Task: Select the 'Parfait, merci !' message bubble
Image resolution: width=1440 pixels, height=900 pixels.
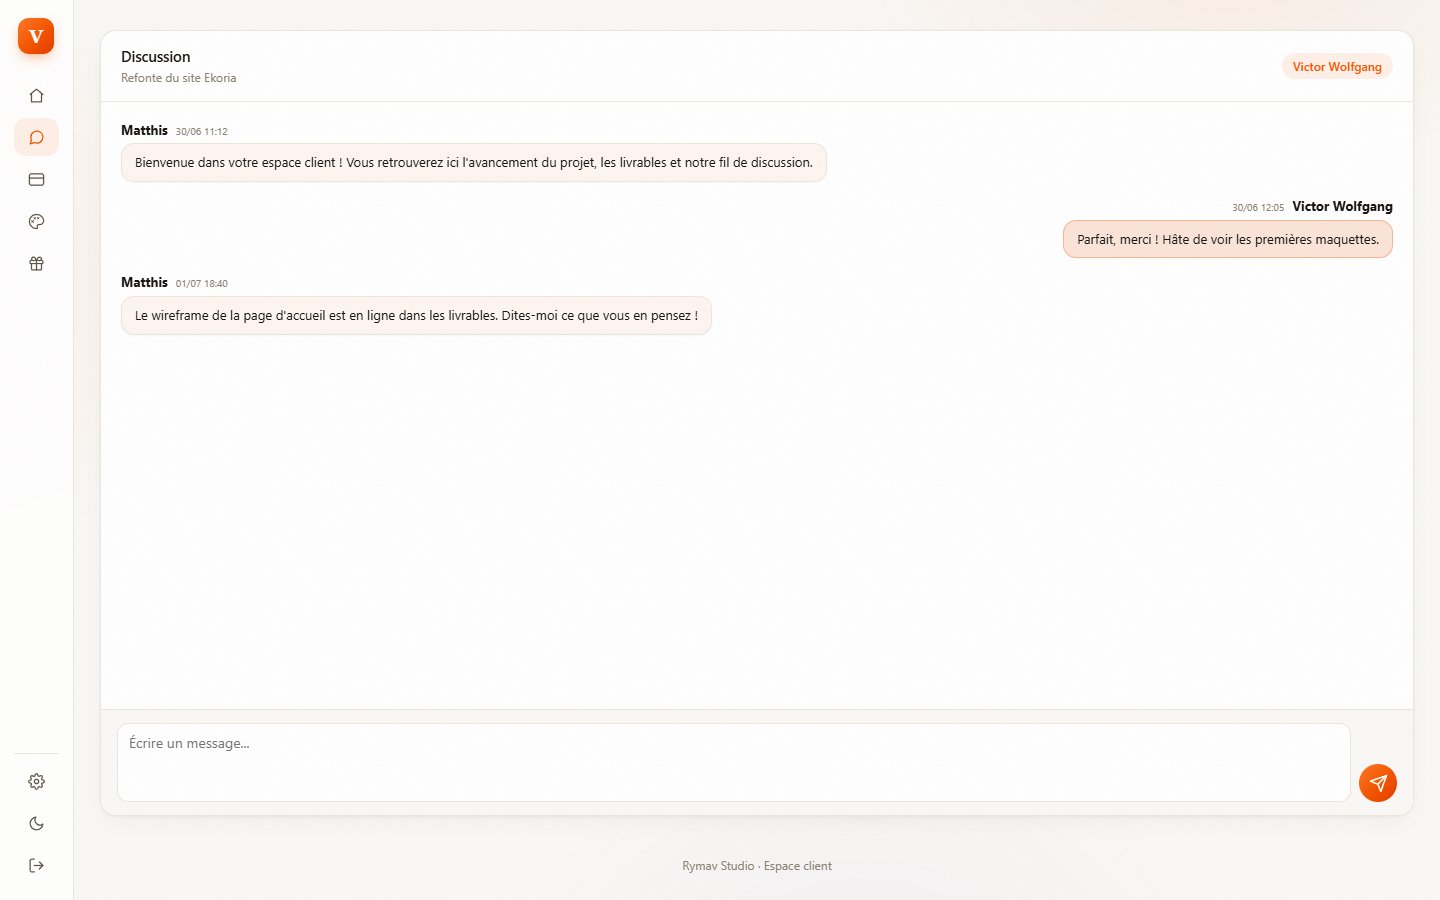Action: [1228, 239]
